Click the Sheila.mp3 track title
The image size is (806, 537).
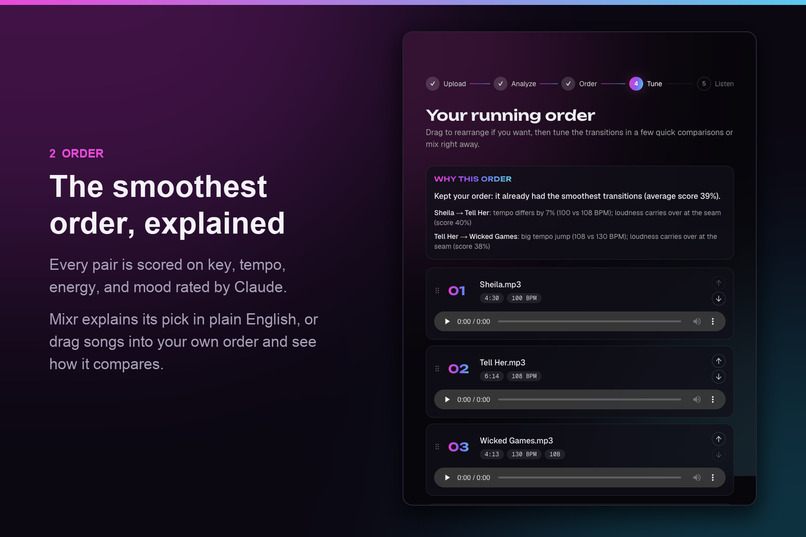pos(500,285)
